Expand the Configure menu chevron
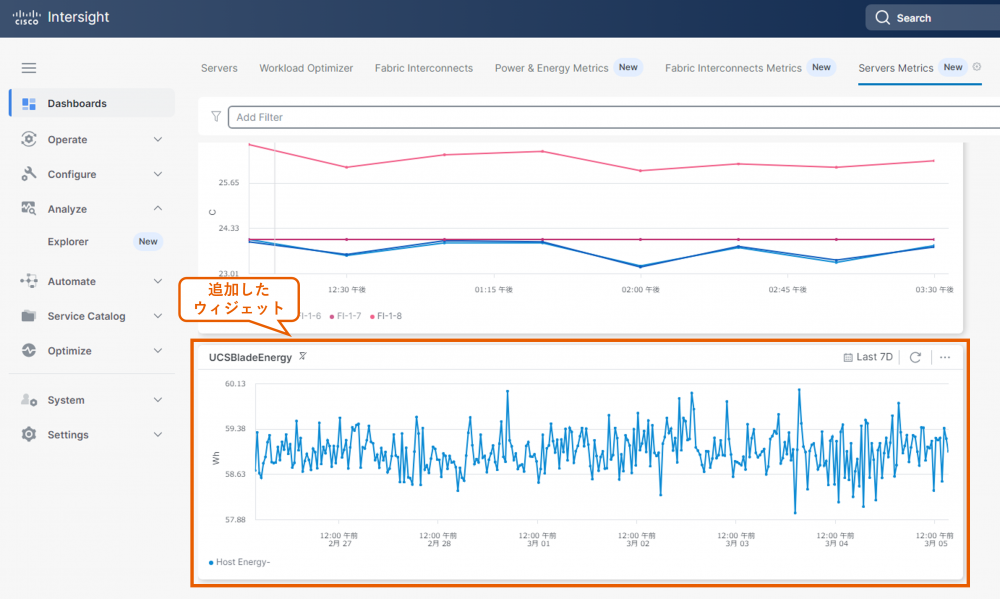 click(x=158, y=174)
